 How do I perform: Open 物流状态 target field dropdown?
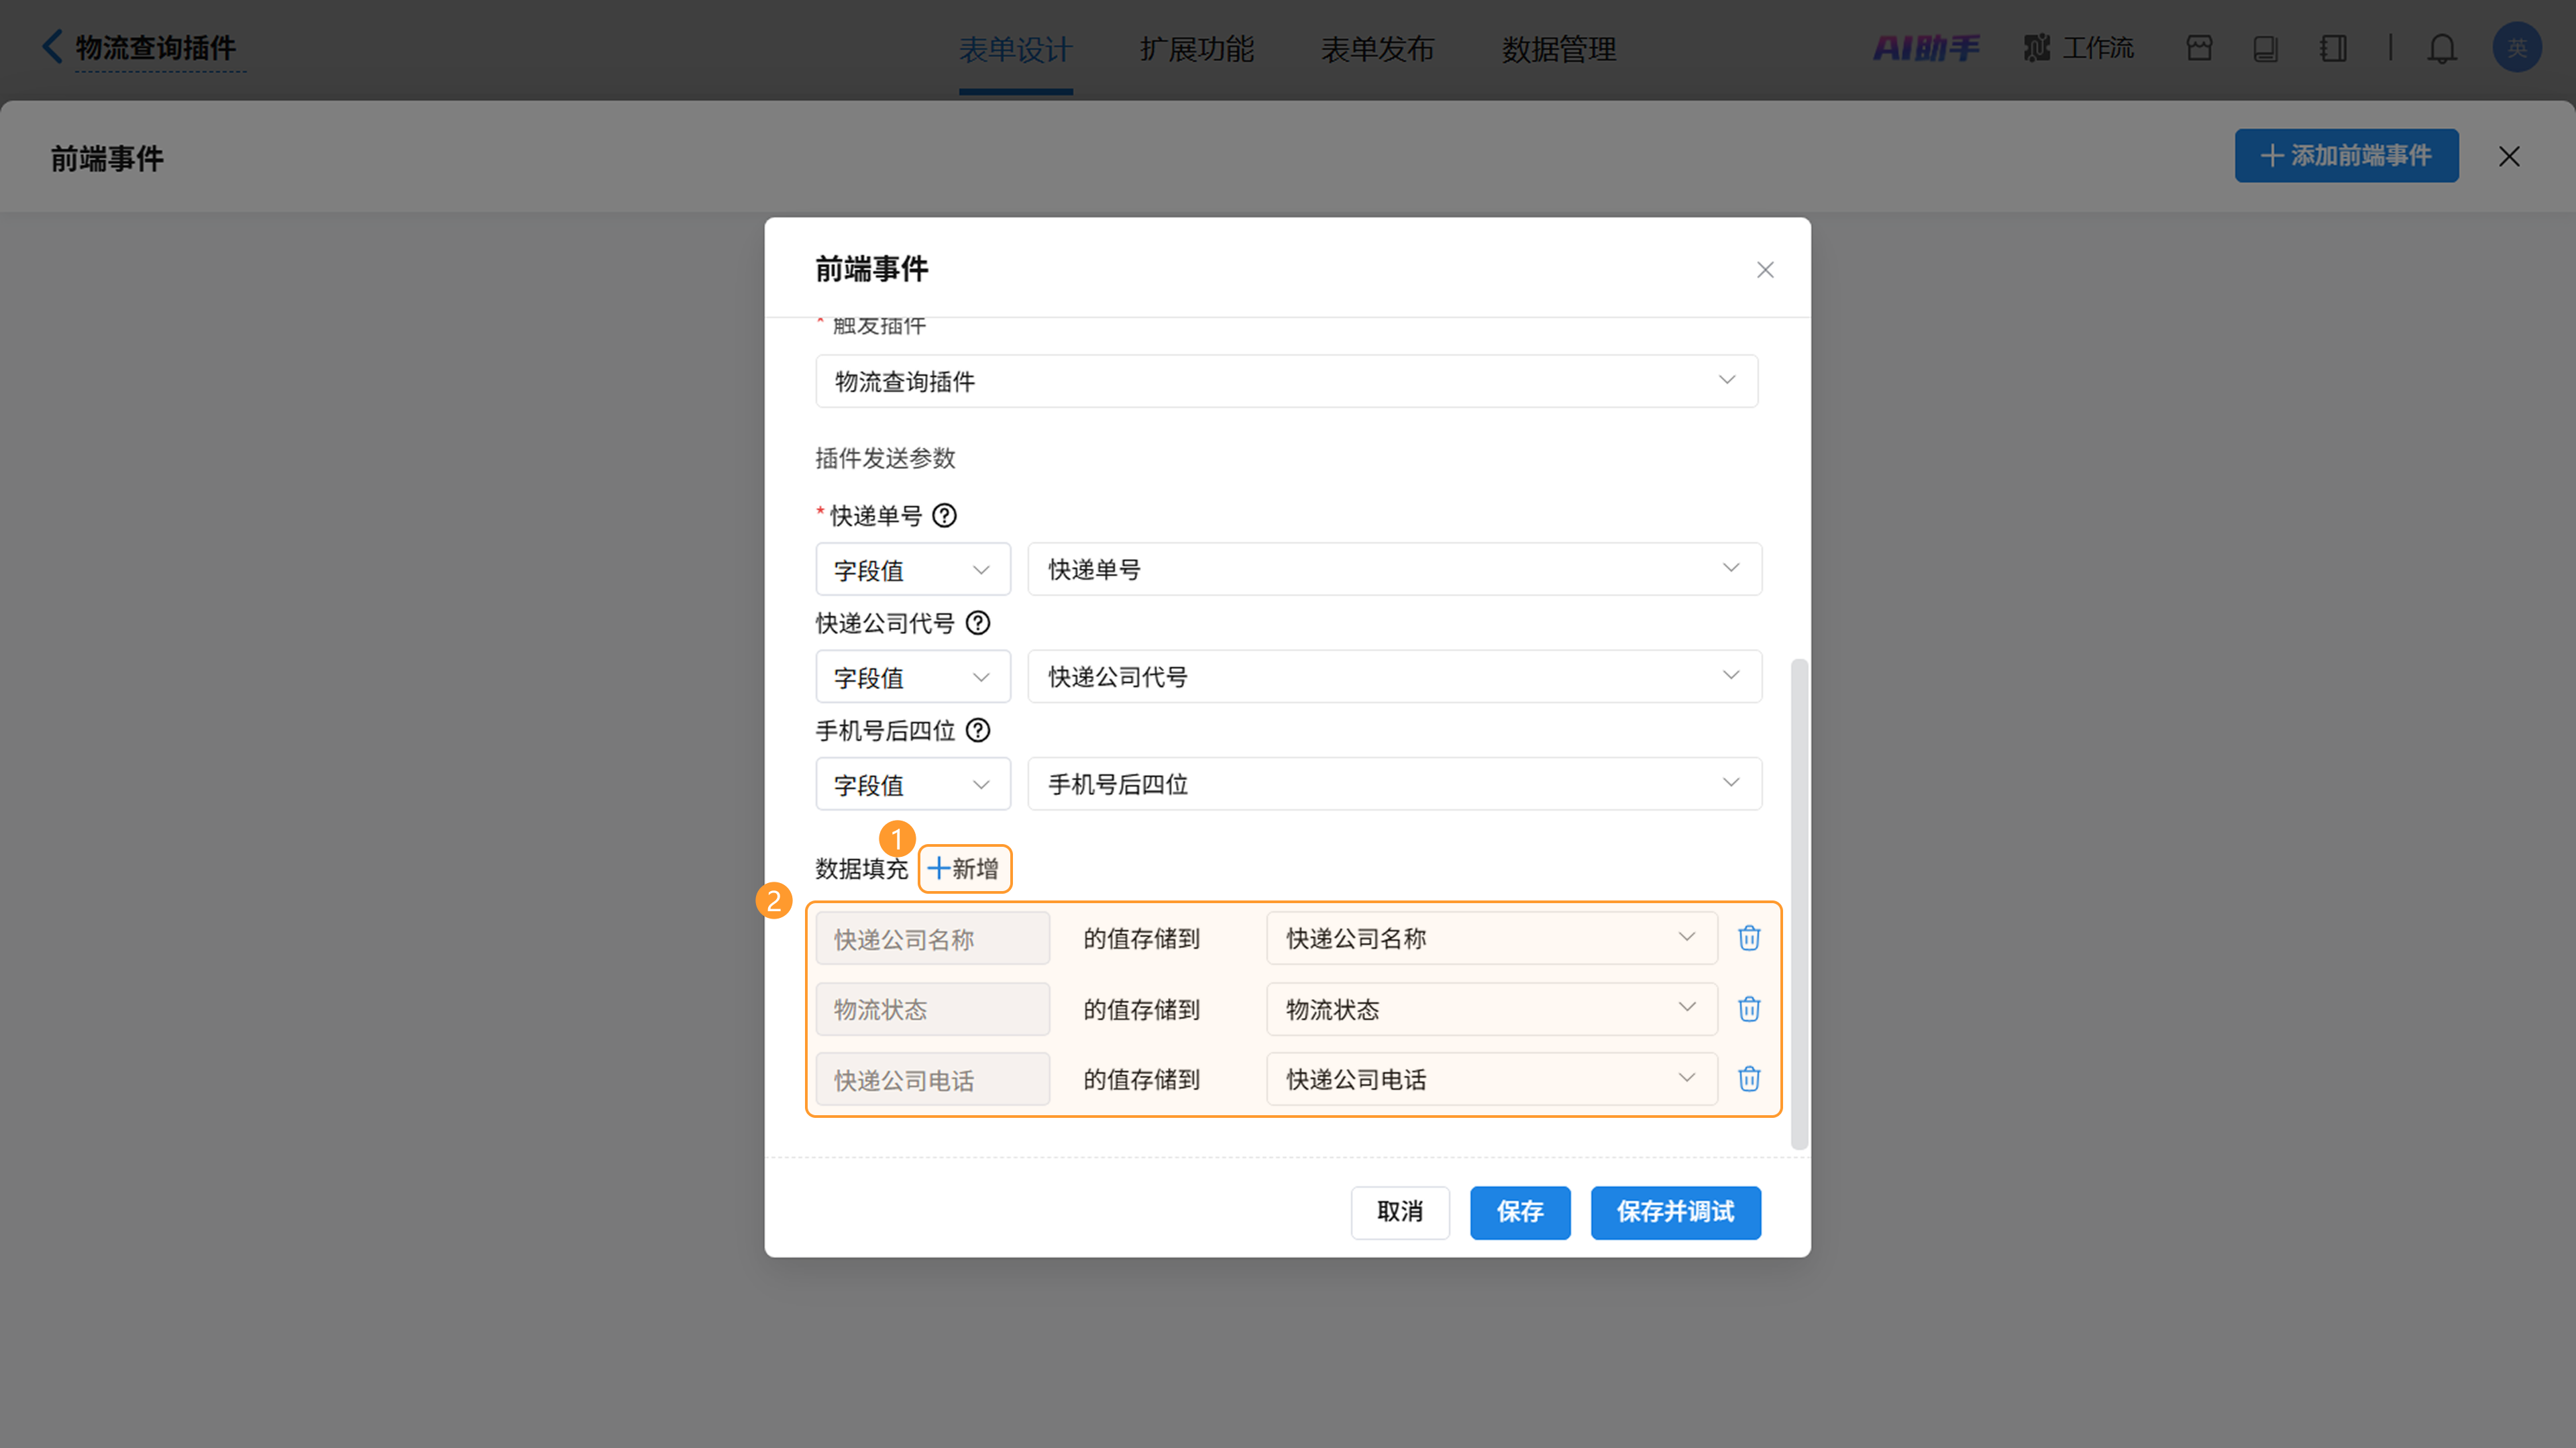[x=1491, y=1009]
